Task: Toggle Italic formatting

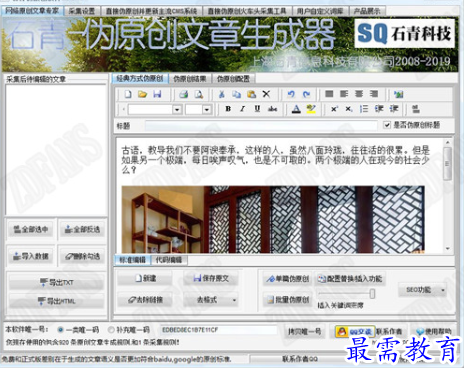Action: (x=242, y=109)
